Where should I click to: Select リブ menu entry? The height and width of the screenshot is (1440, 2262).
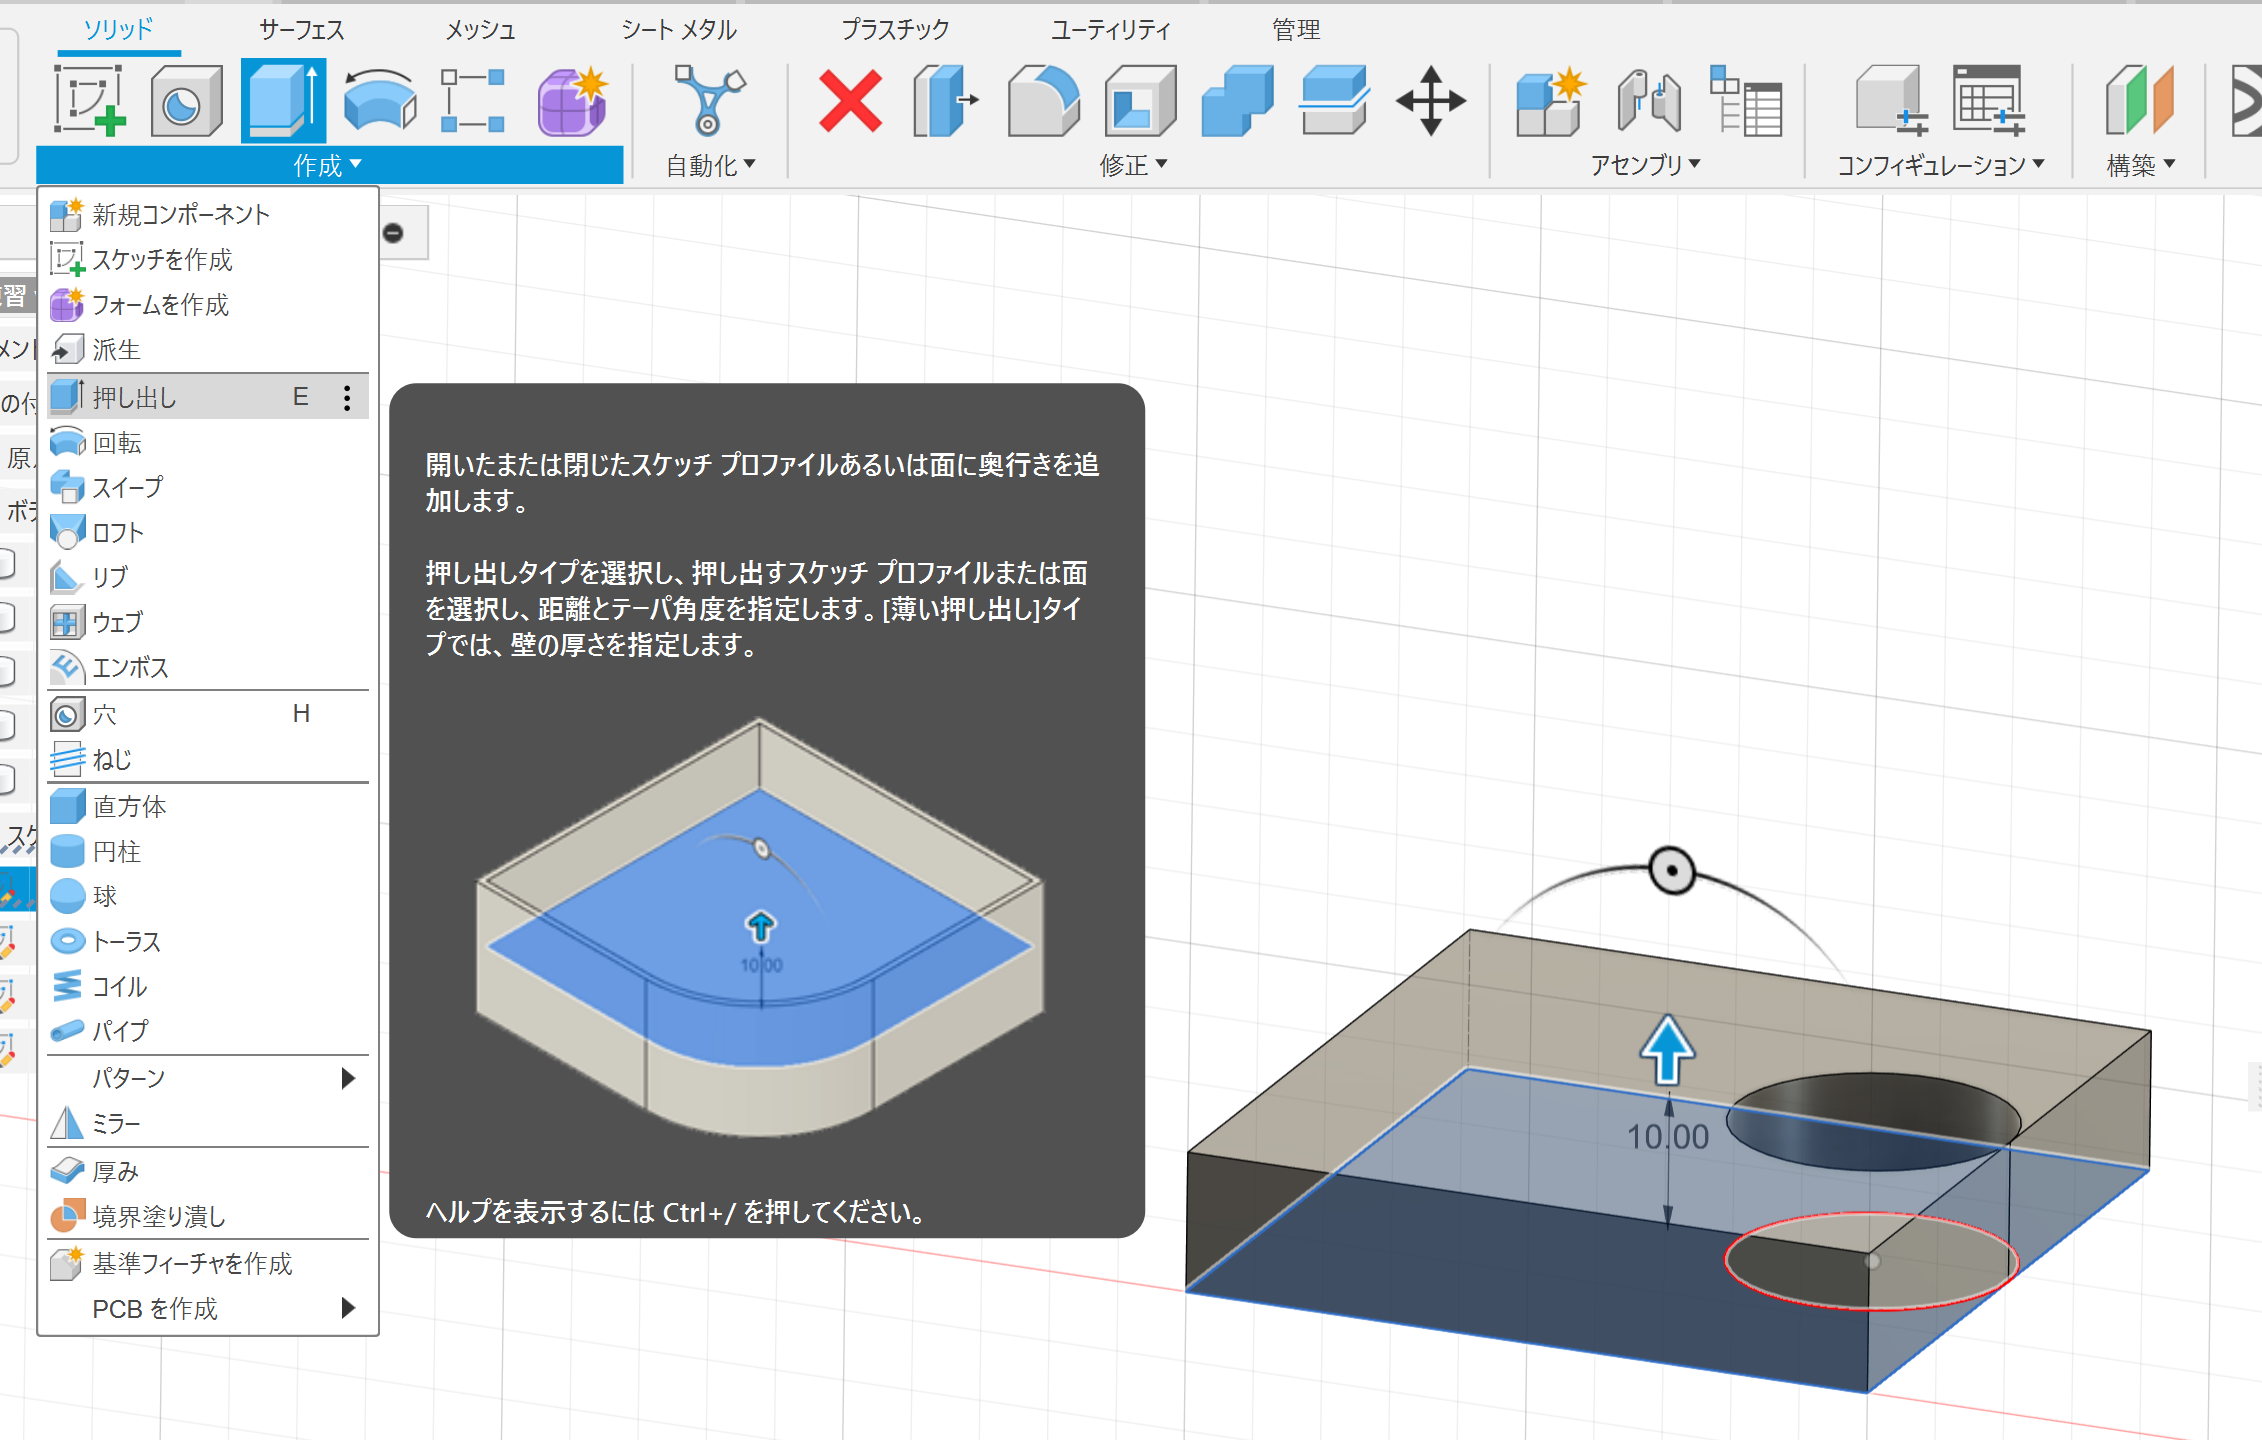coord(208,577)
